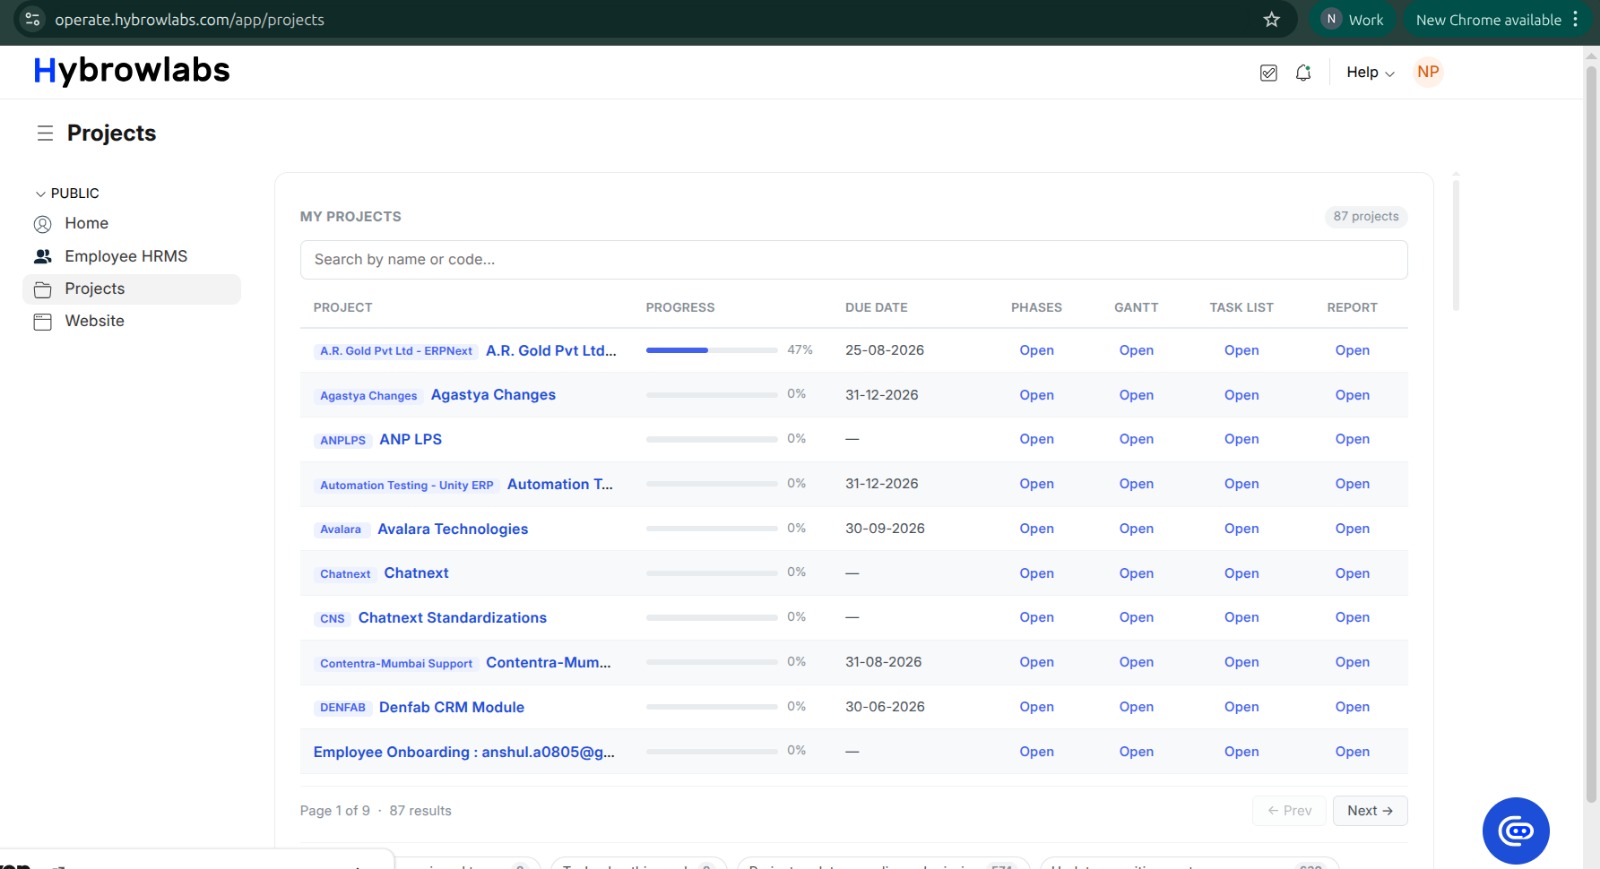Open Report for Automation Testing row
This screenshot has width=1600, height=869.
[x=1352, y=484]
